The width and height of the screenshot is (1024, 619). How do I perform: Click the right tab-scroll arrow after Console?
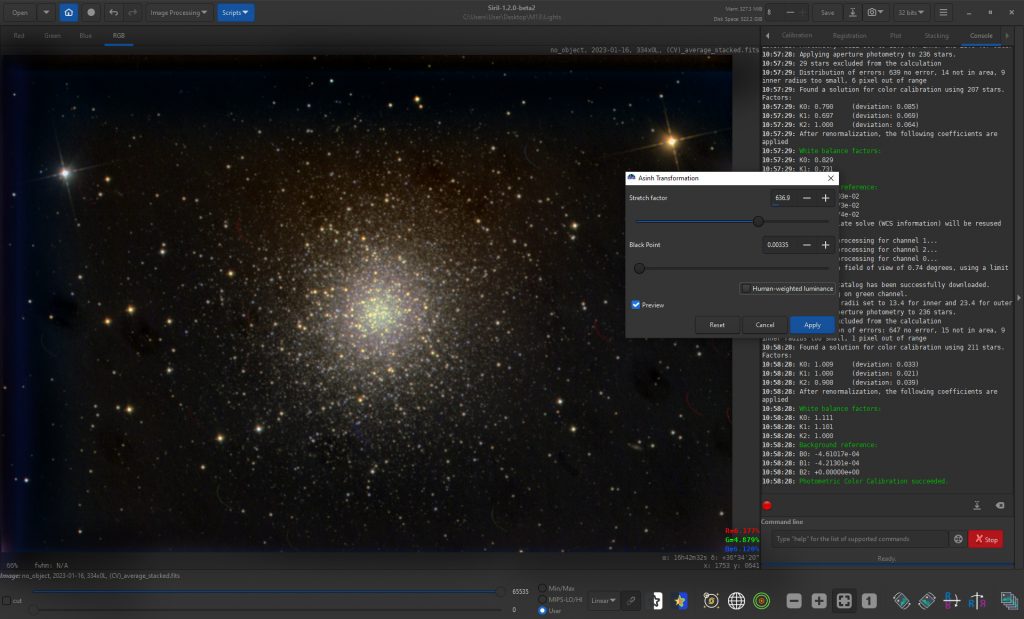click(1007, 35)
